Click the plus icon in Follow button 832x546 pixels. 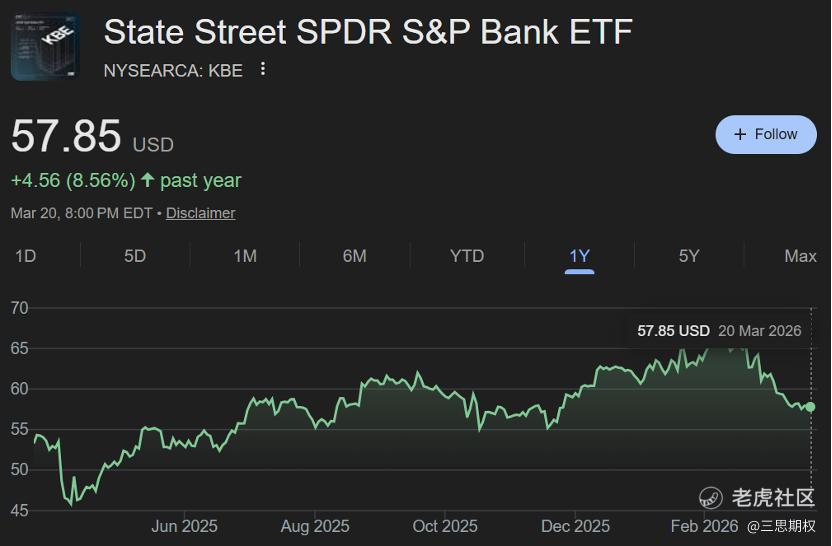740,134
